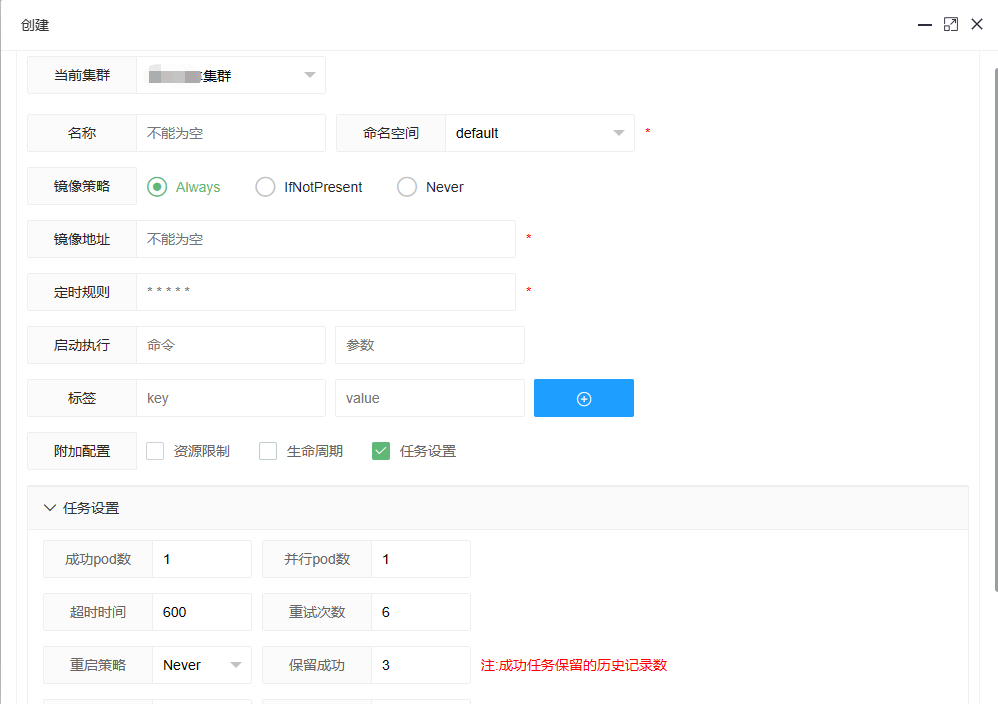Click the 创建 dialog title text

tap(34, 25)
